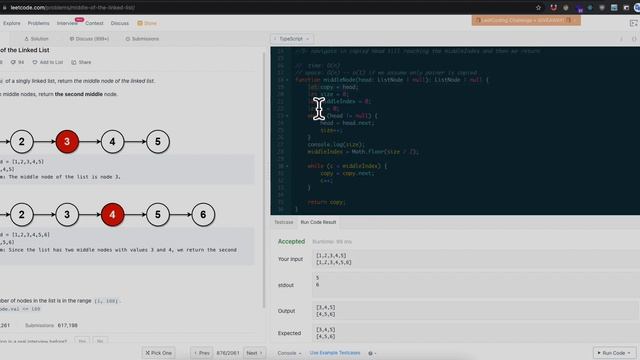Click the stdout output box
Viewport: 640px width, 360px height.
(476, 285)
